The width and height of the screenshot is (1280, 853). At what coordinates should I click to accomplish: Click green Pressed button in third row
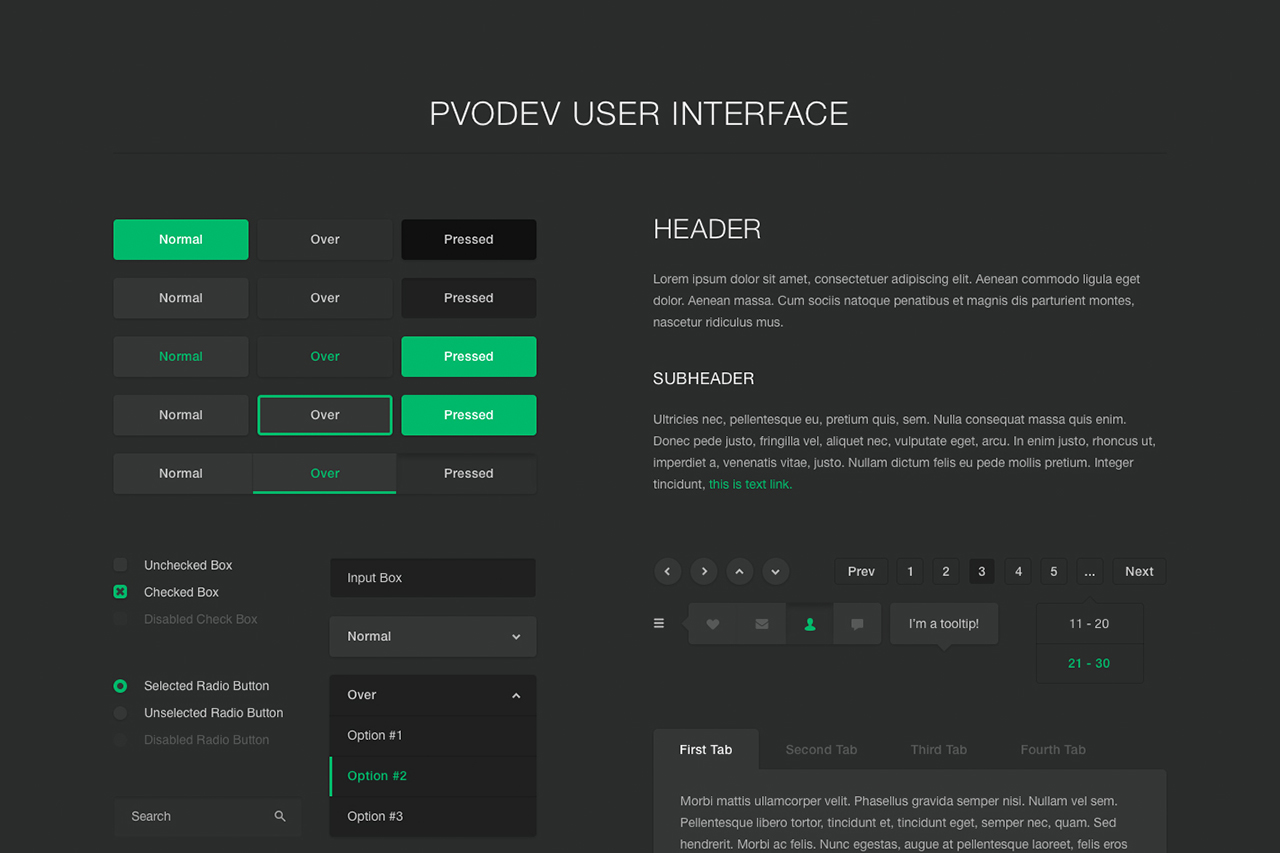(x=469, y=356)
